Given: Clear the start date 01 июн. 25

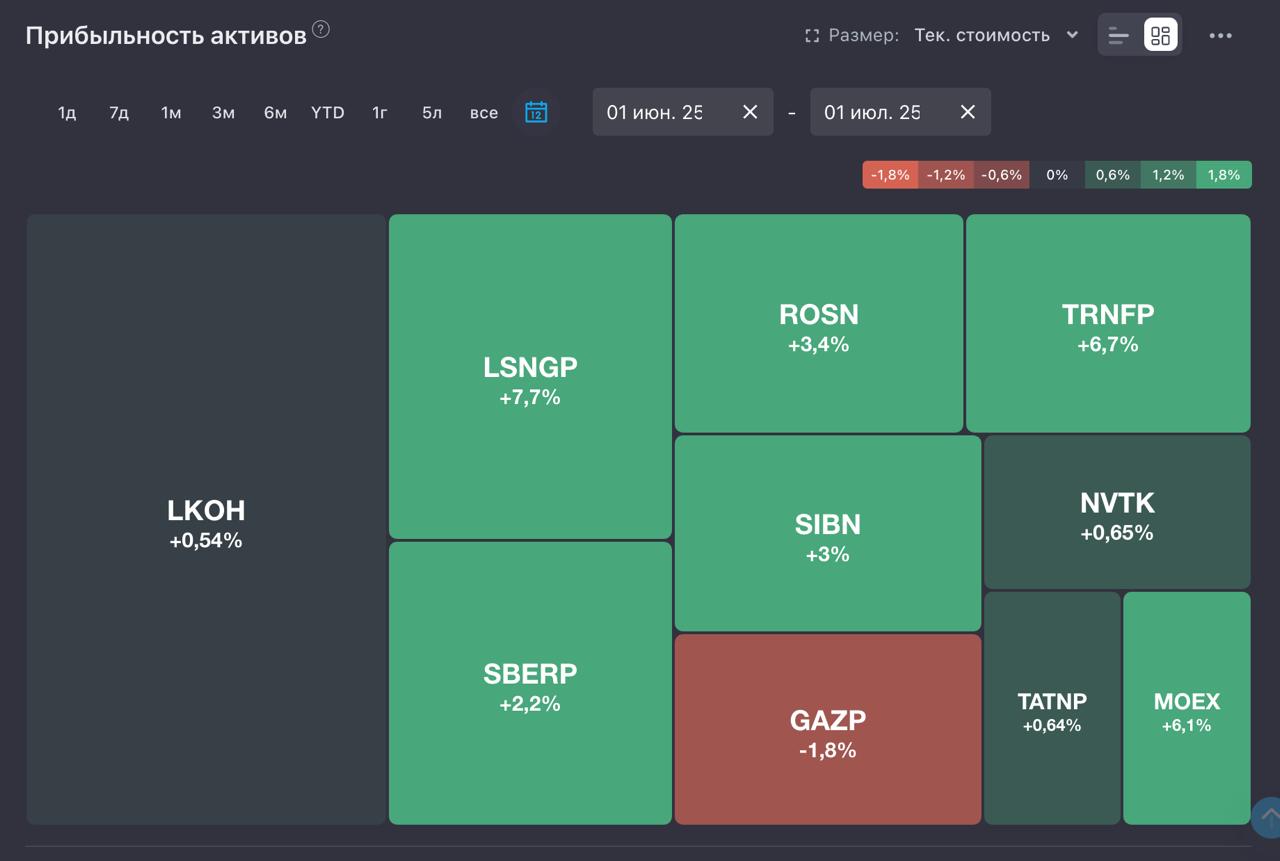Looking at the screenshot, I should (x=750, y=112).
